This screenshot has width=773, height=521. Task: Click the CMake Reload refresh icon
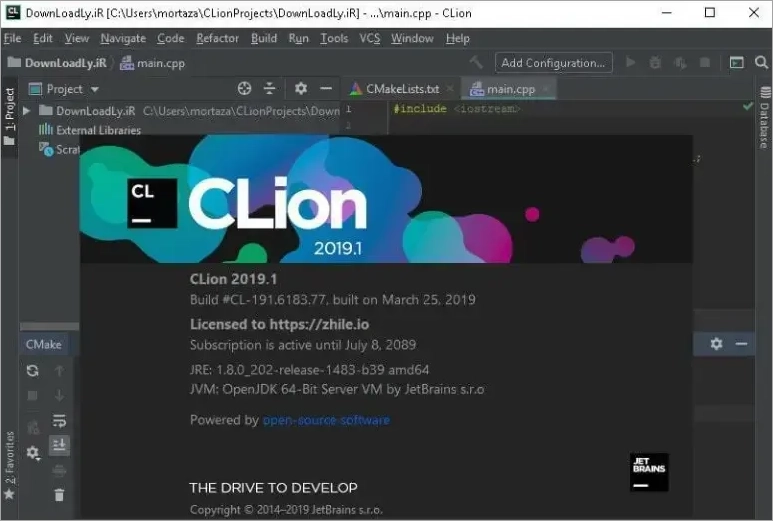coord(33,371)
